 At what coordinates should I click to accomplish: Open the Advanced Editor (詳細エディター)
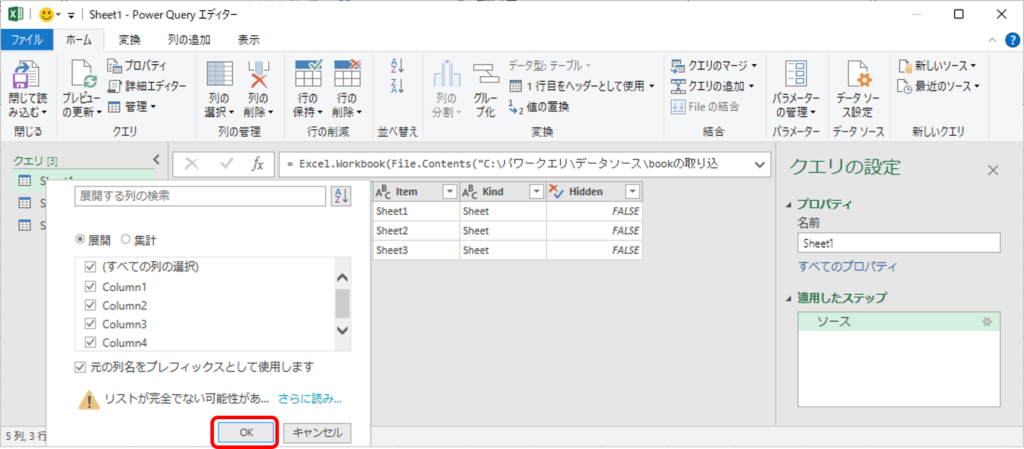point(146,85)
